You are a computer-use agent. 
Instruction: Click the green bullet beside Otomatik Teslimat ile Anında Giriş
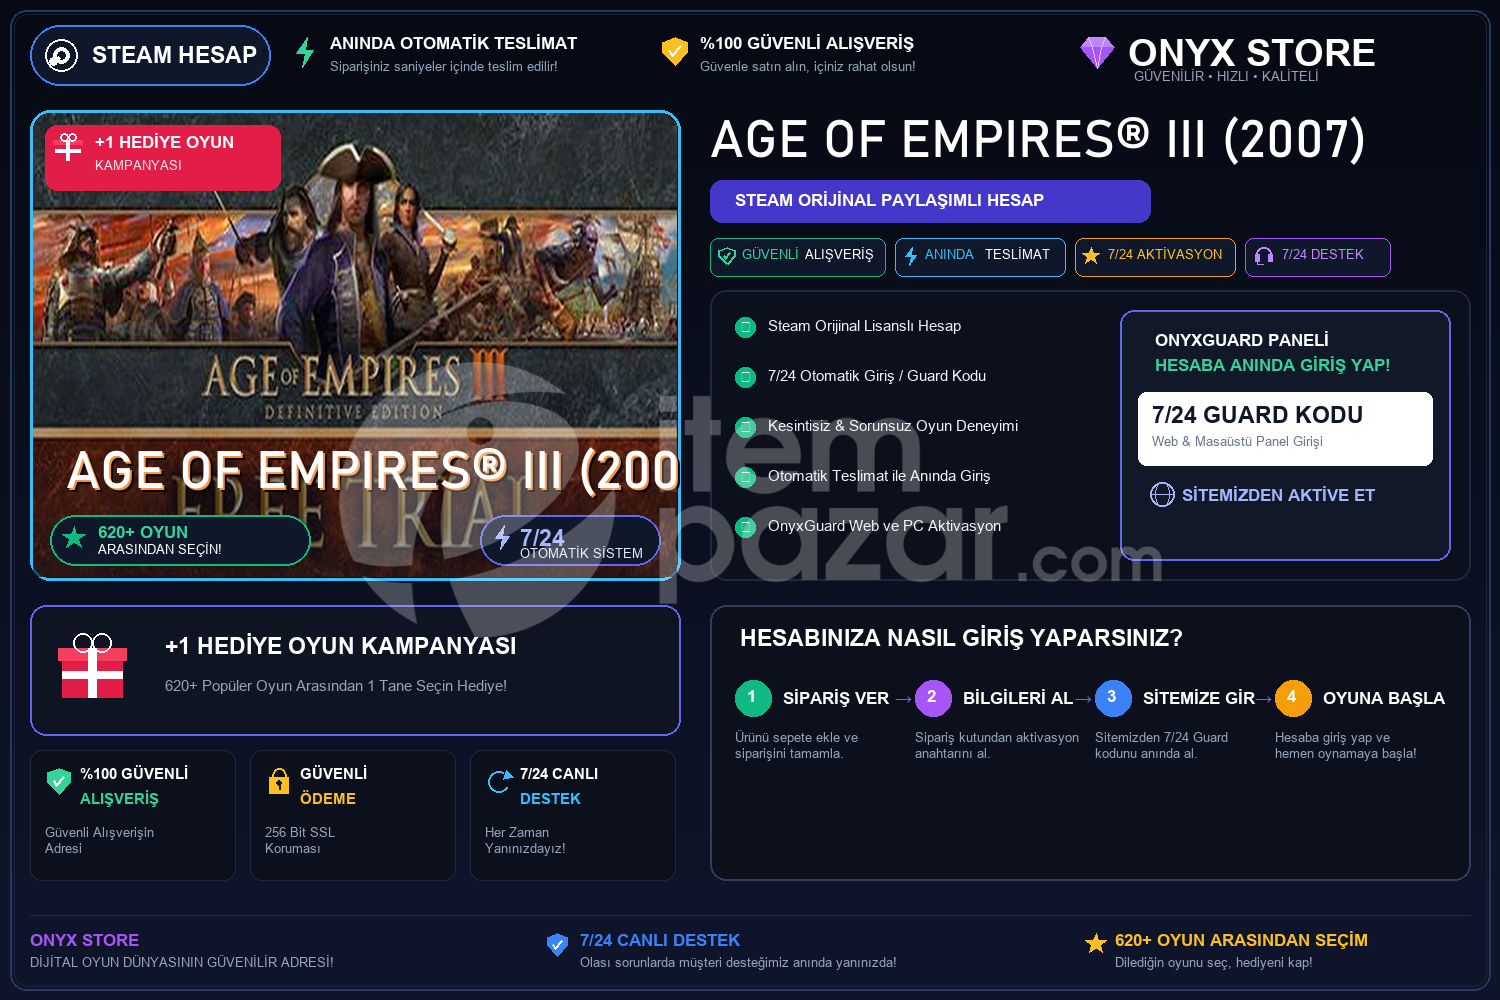click(745, 477)
